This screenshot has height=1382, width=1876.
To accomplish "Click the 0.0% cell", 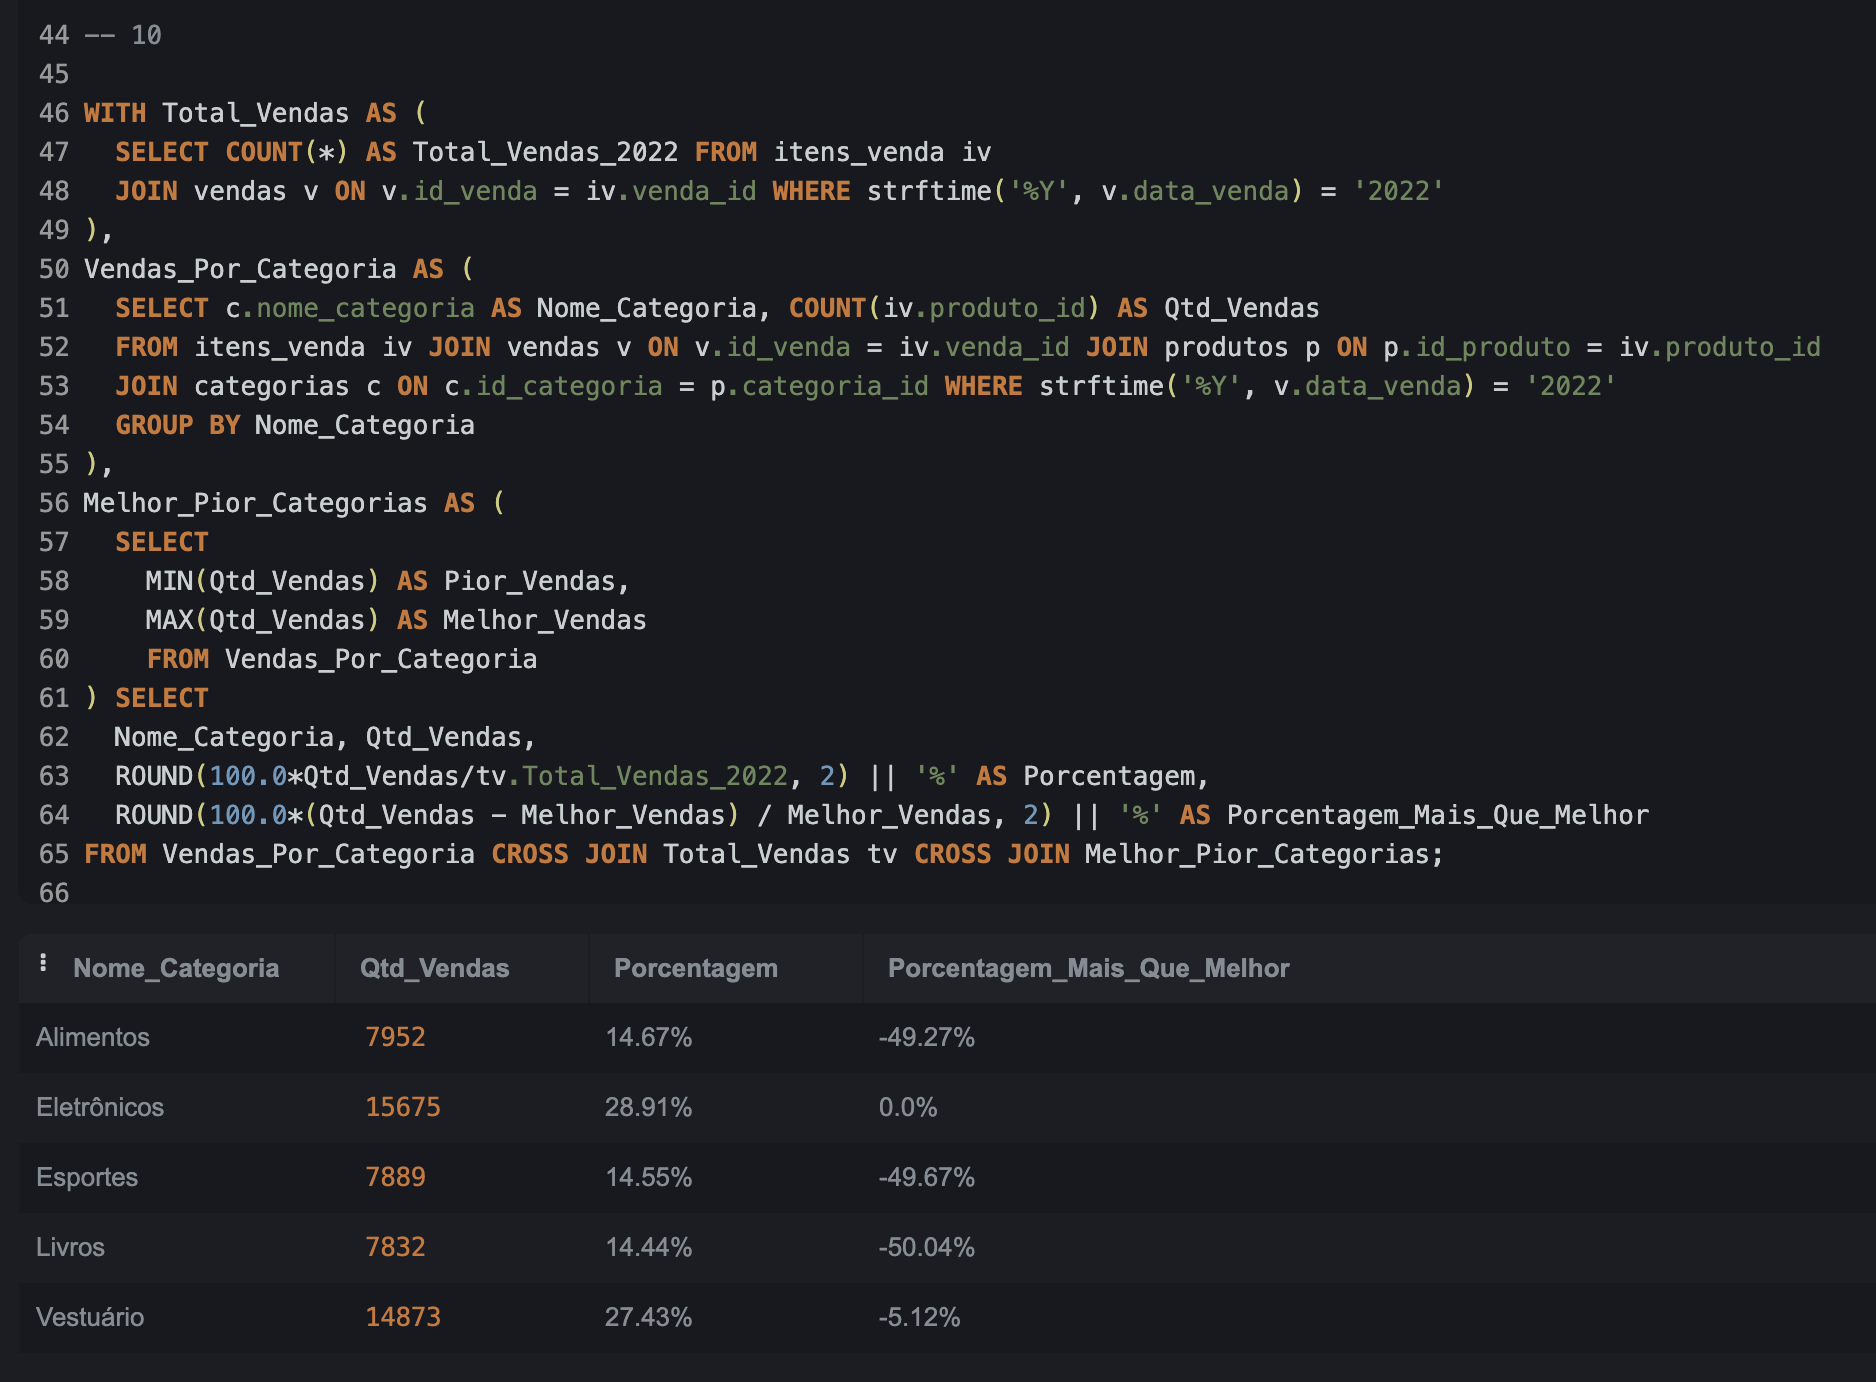I will coord(908,1107).
